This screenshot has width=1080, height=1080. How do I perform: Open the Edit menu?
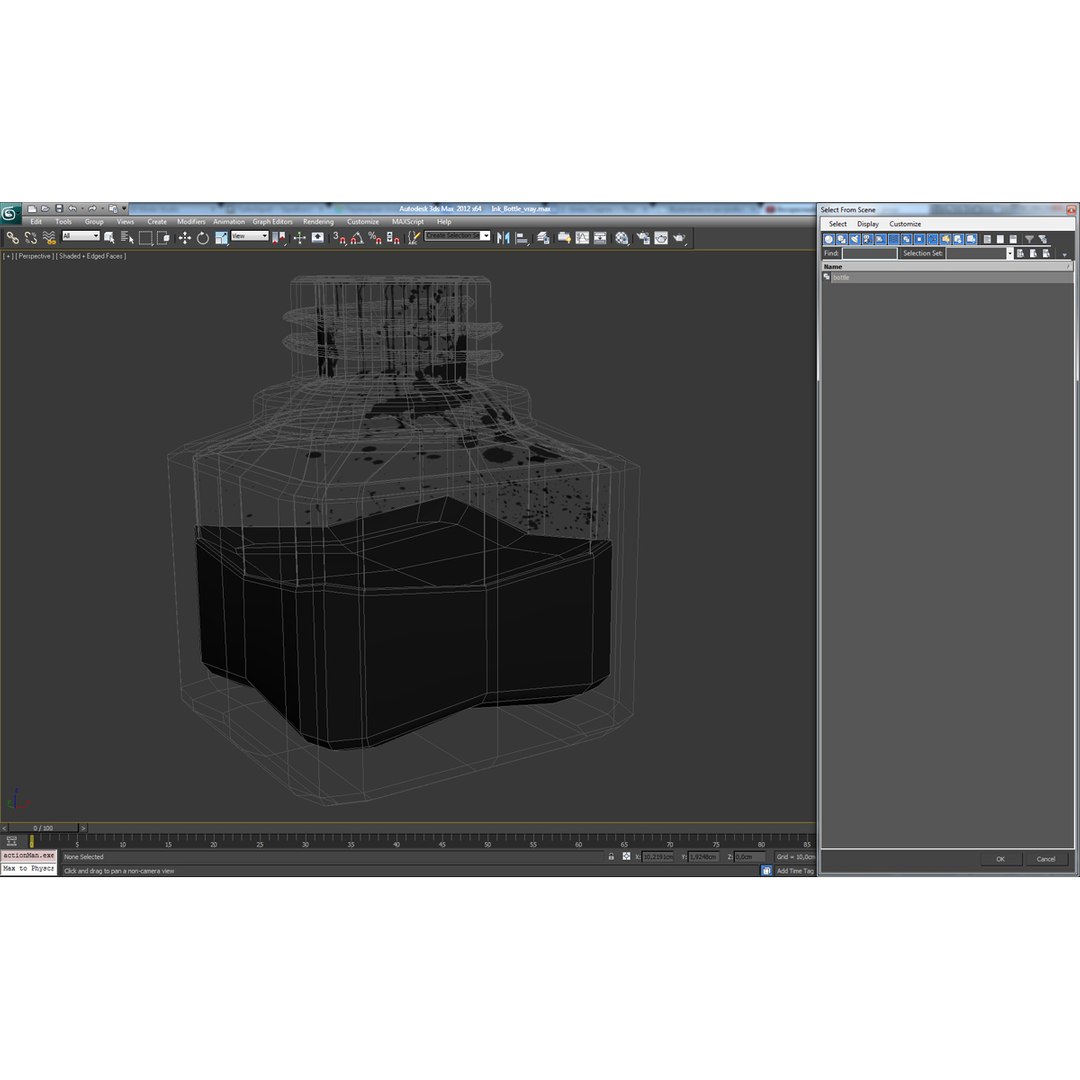[36, 222]
